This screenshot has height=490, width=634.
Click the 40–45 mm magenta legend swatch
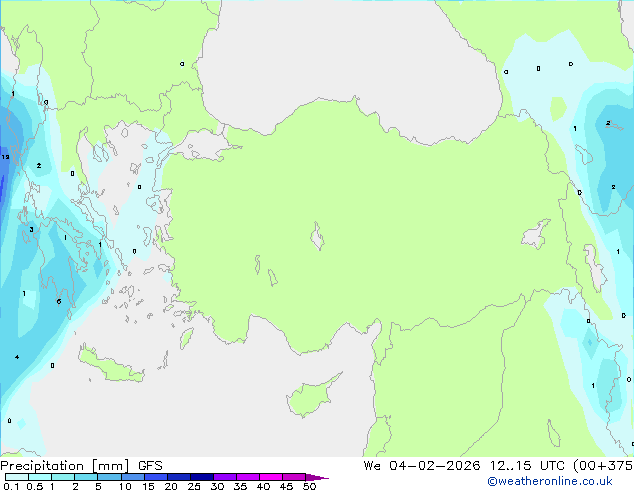[x=271, y=477]
